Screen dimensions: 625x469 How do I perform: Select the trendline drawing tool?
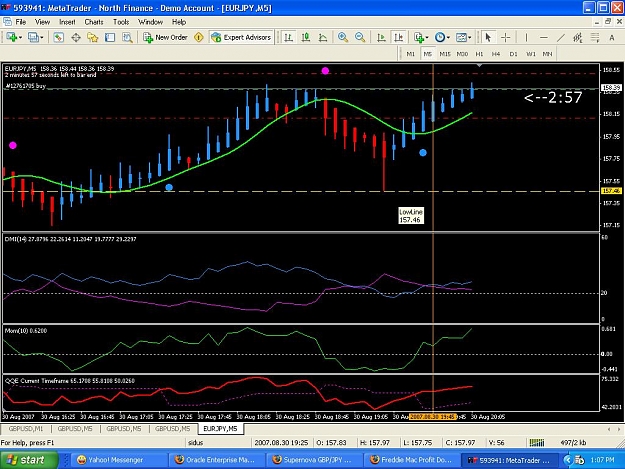pyautogui.click(x=560, y=37)
